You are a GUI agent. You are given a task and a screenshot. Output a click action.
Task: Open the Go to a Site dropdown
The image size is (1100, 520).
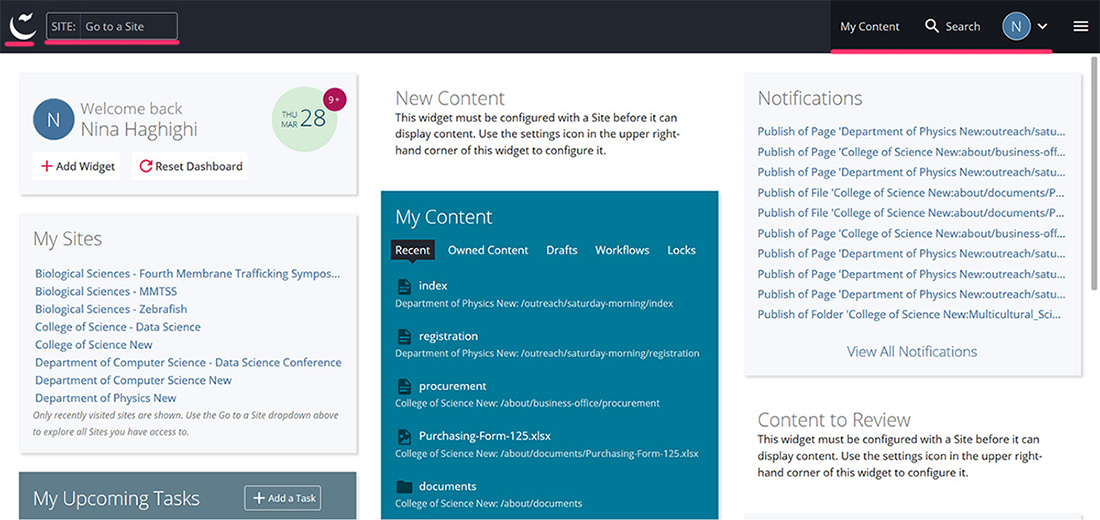click(128, 26)
